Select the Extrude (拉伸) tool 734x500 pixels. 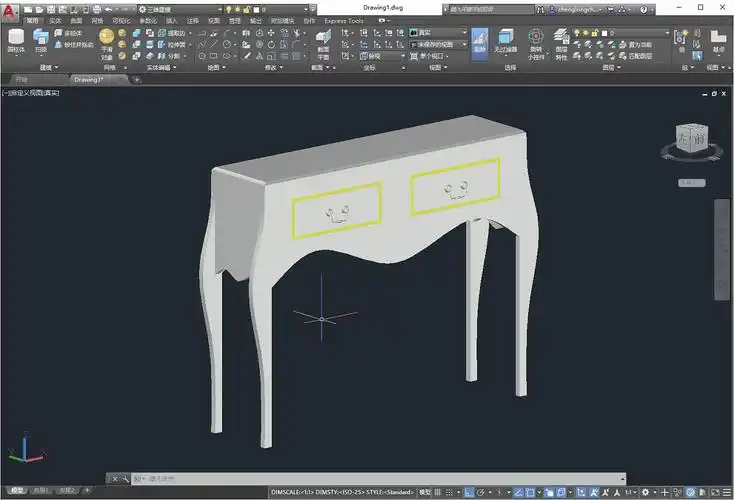(x=41, y=40)
